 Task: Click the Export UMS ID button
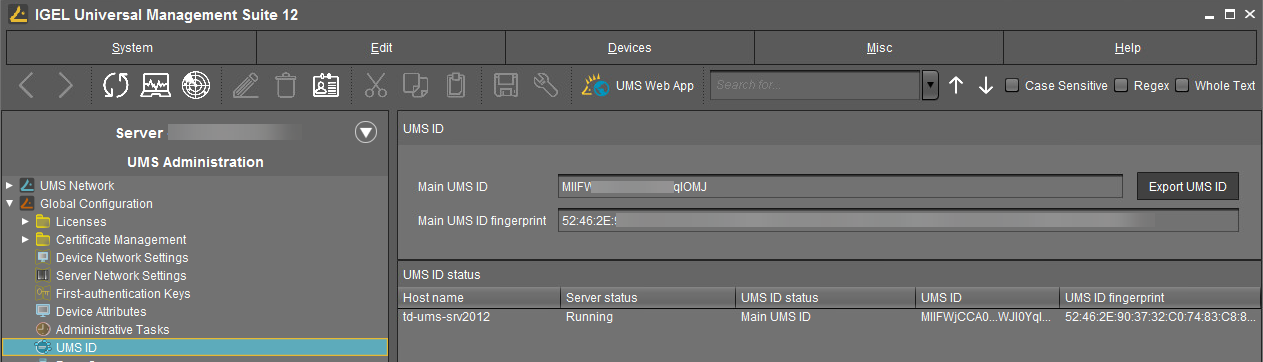tap(1188, 187)
